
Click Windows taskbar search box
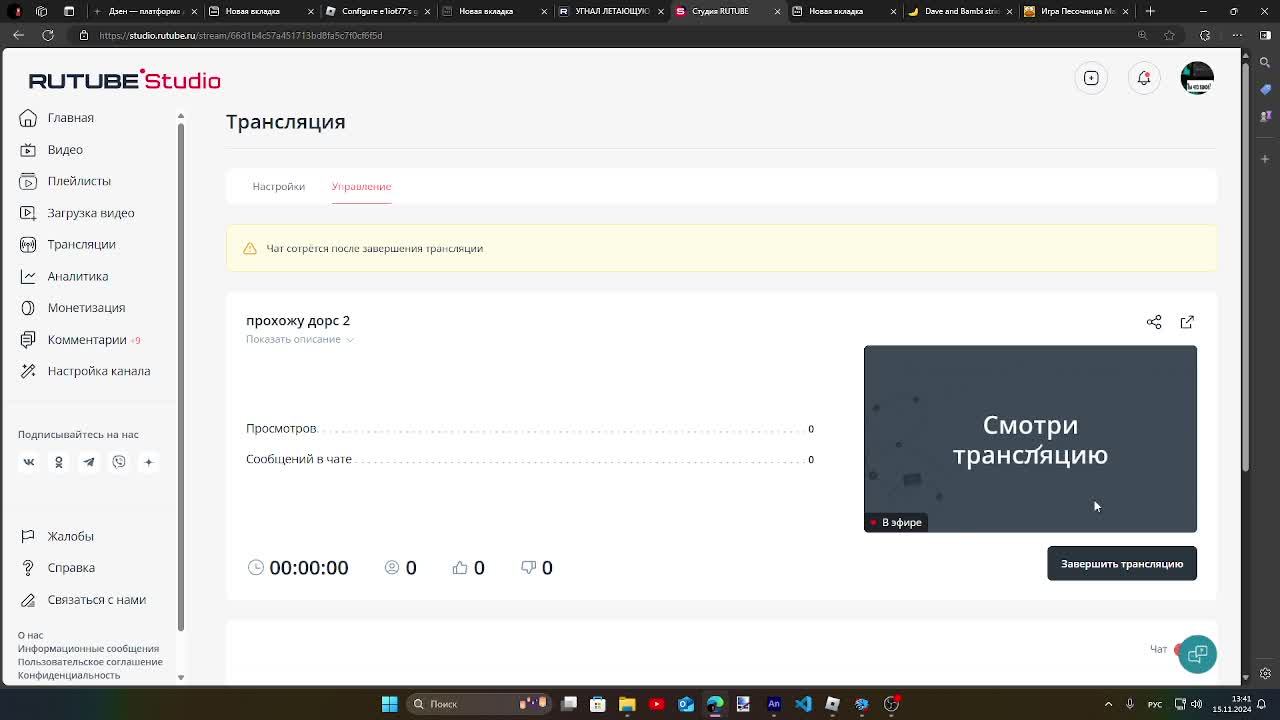[480, 704]
